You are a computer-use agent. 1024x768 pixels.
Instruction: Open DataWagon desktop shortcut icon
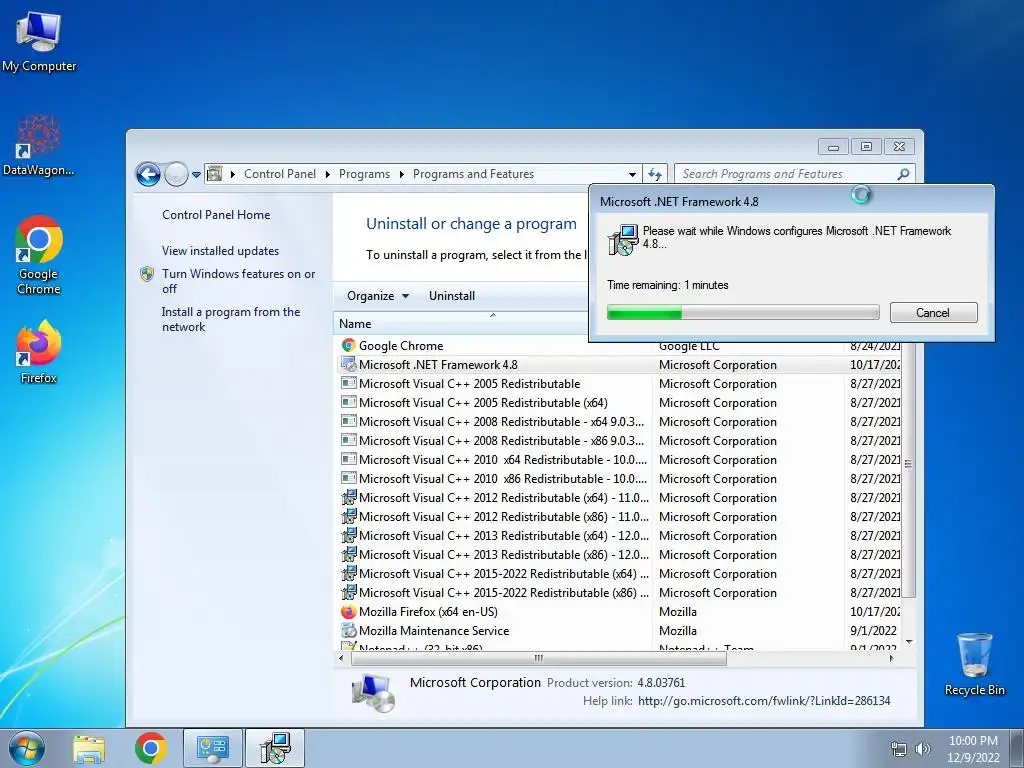[x=39, y=145]
